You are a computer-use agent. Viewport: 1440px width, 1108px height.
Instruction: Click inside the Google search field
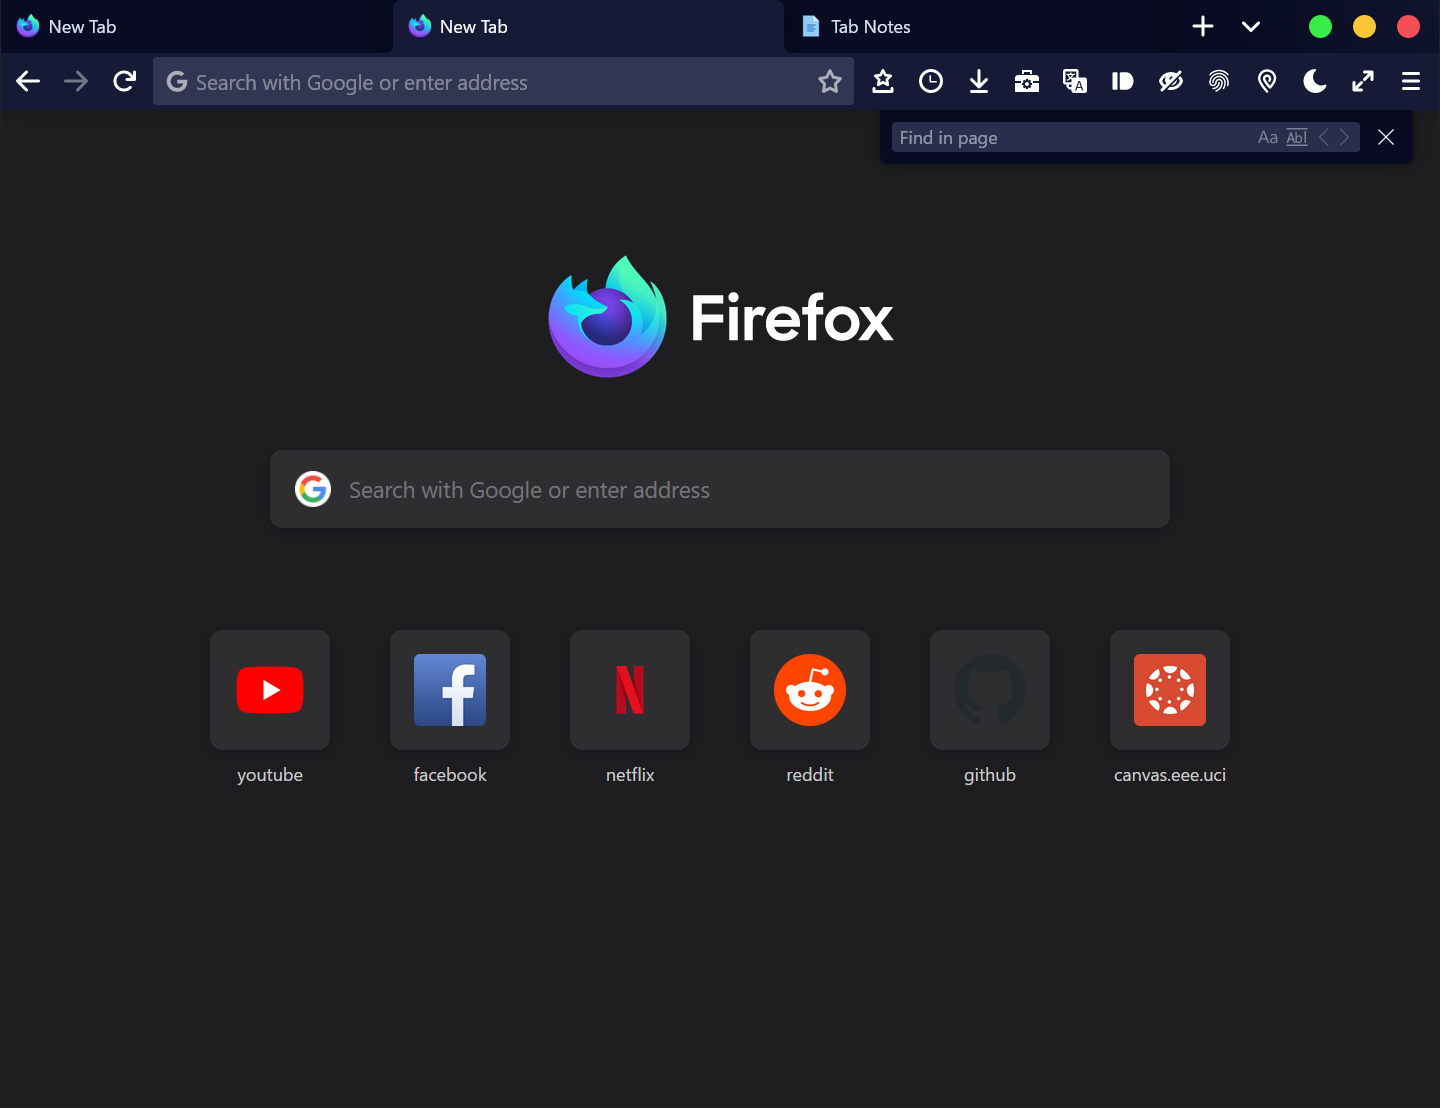(x=720, y=489)
